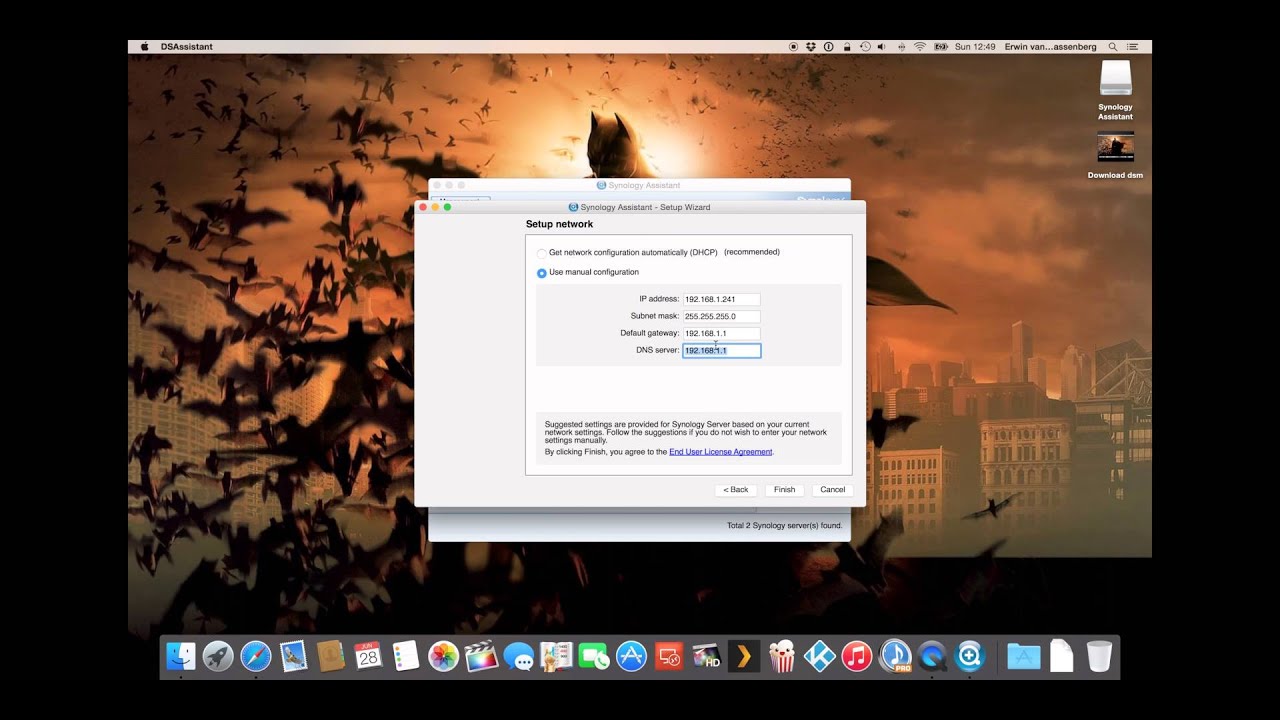
Task: Open Photos app in dock
Action: 443,656
